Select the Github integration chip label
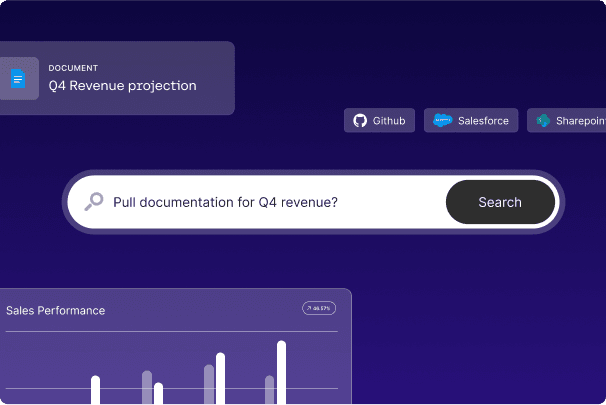Viewport: 606px width, 405px height. [389, 121]
